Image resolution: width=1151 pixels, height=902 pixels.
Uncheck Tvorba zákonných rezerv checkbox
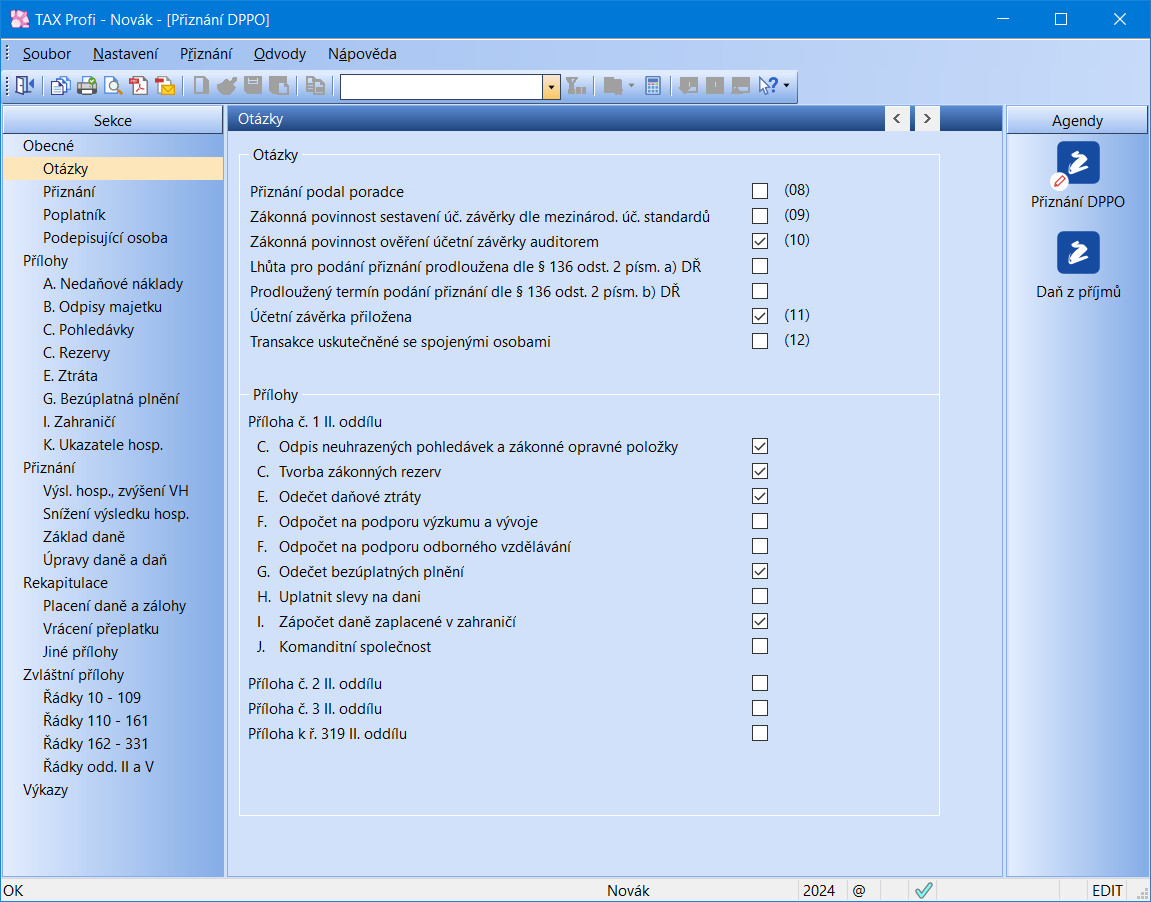[x=760, y=471]
